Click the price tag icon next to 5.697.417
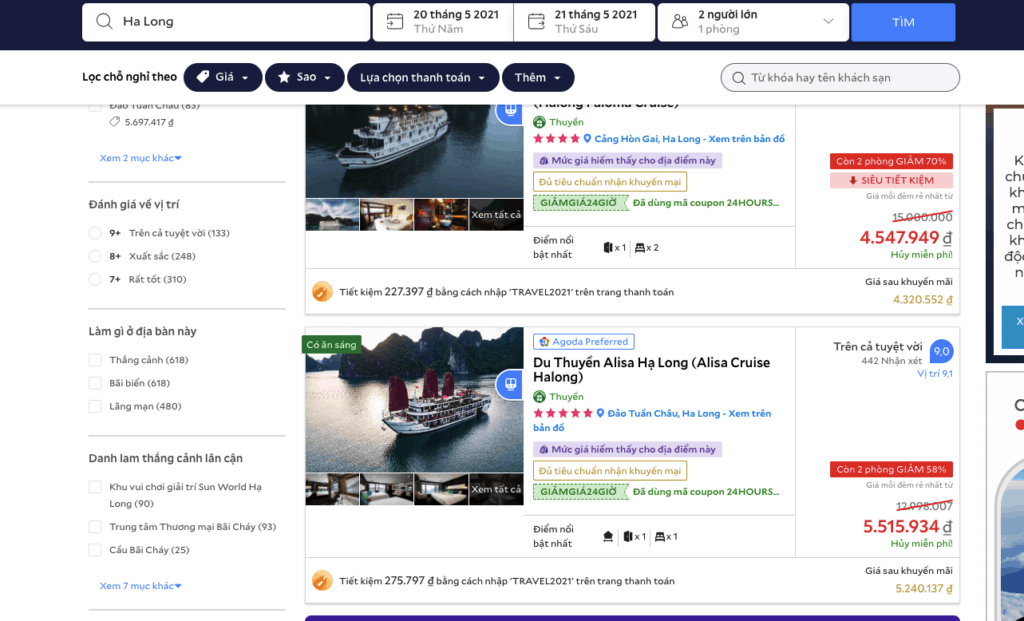1024x621 pixels. 114,121
